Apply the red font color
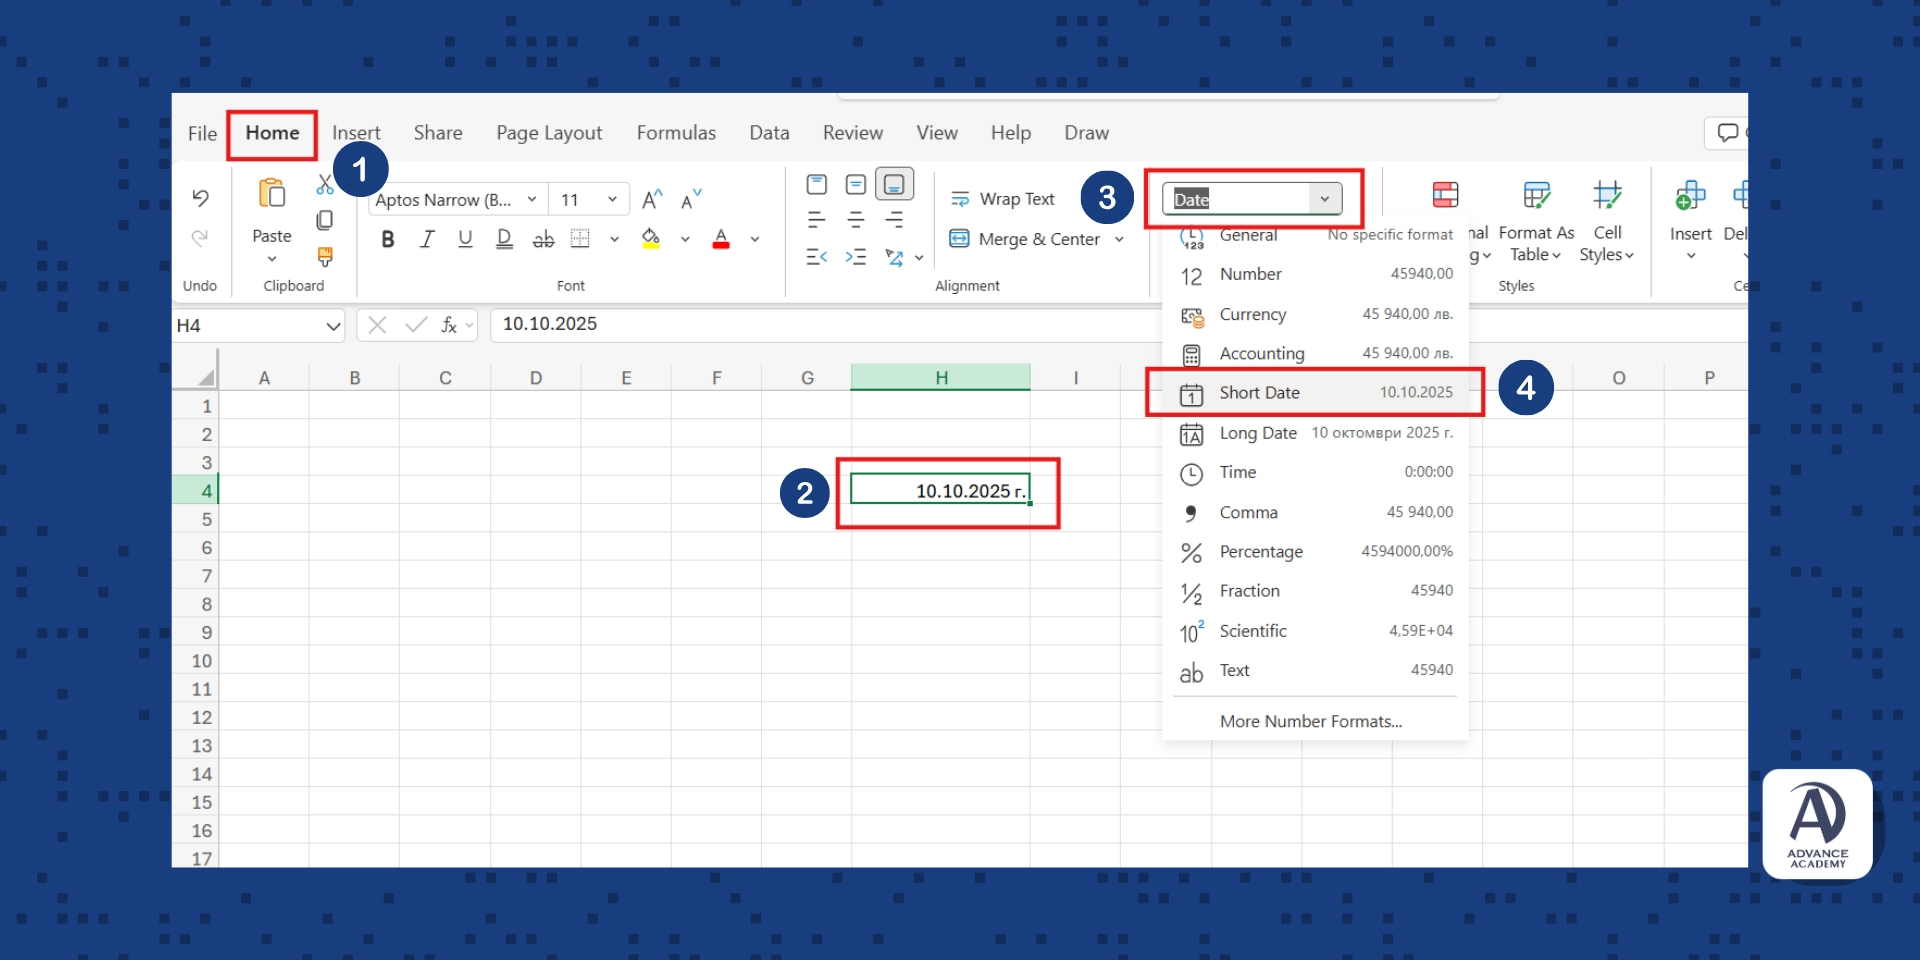Screen dimensions: 1920x960 pos(721,239)
